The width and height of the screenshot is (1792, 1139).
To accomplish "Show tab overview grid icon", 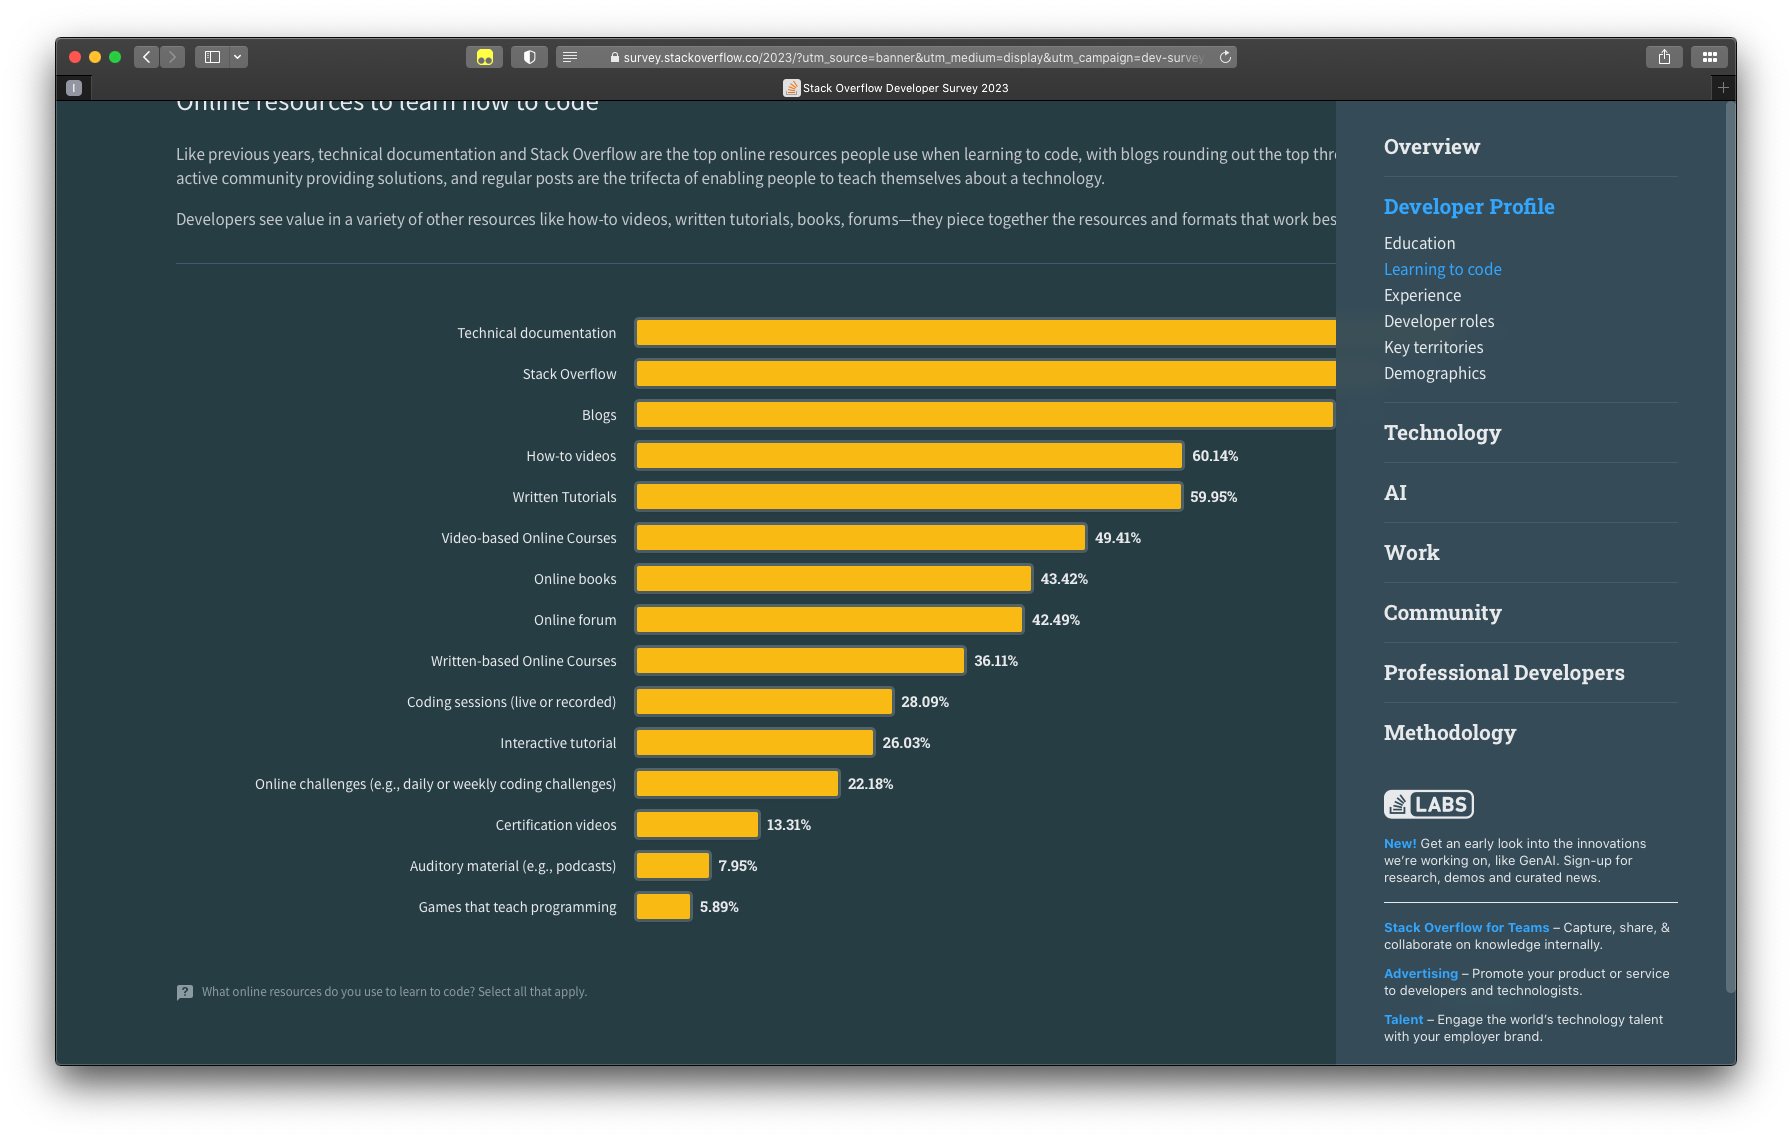I will 1710,57.
